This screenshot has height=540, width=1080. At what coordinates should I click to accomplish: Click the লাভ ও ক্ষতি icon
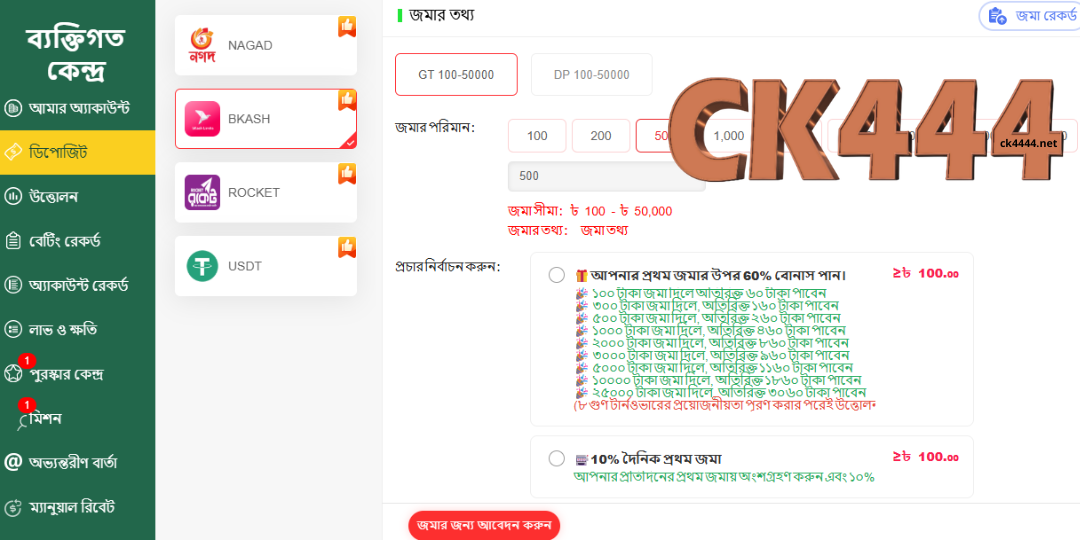[x=12, y=329]
